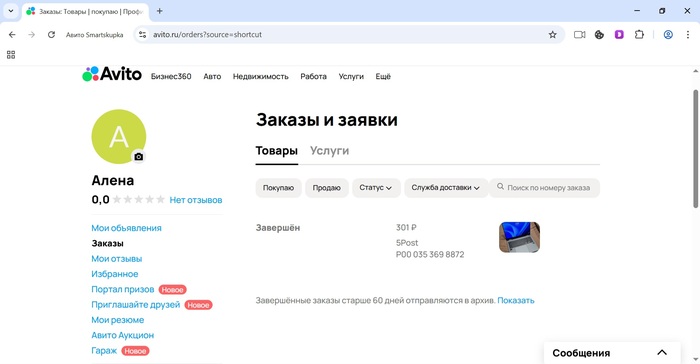Click the 5Post delivery label
700x364 pixels.
(x=407, y=243)
